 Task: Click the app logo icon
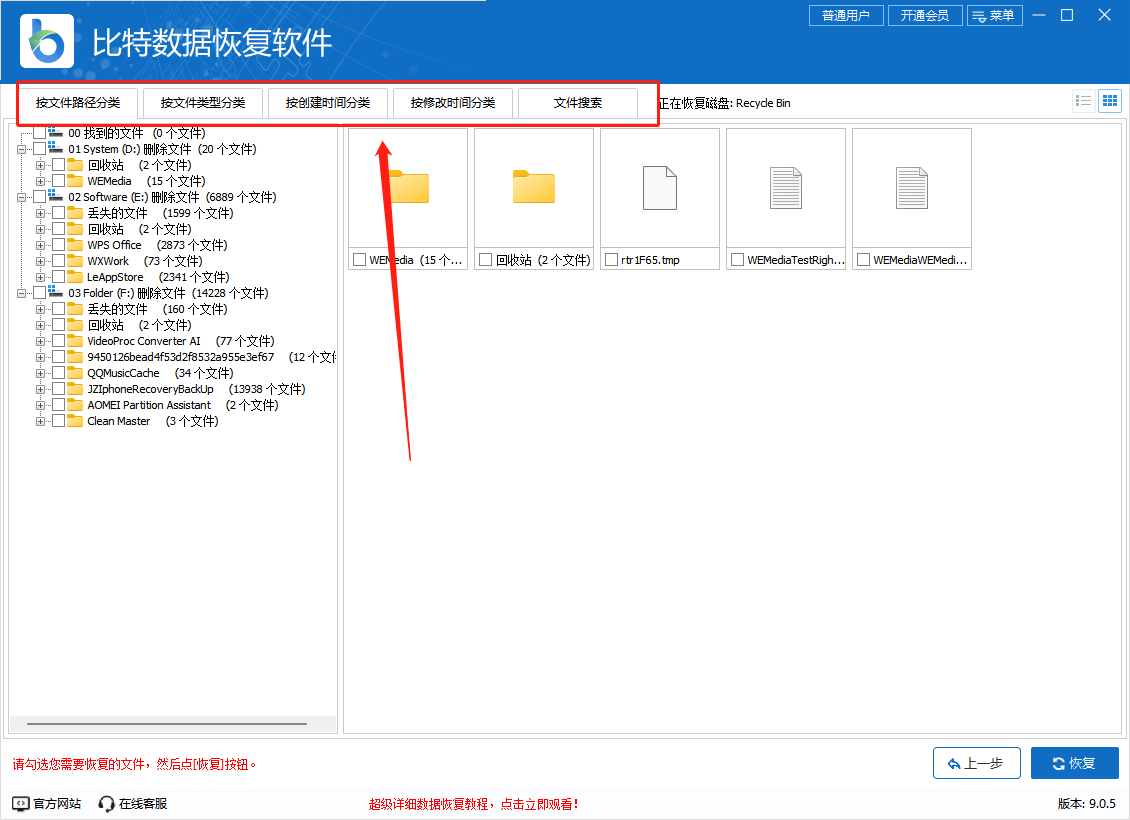click(x=46, y=41)
